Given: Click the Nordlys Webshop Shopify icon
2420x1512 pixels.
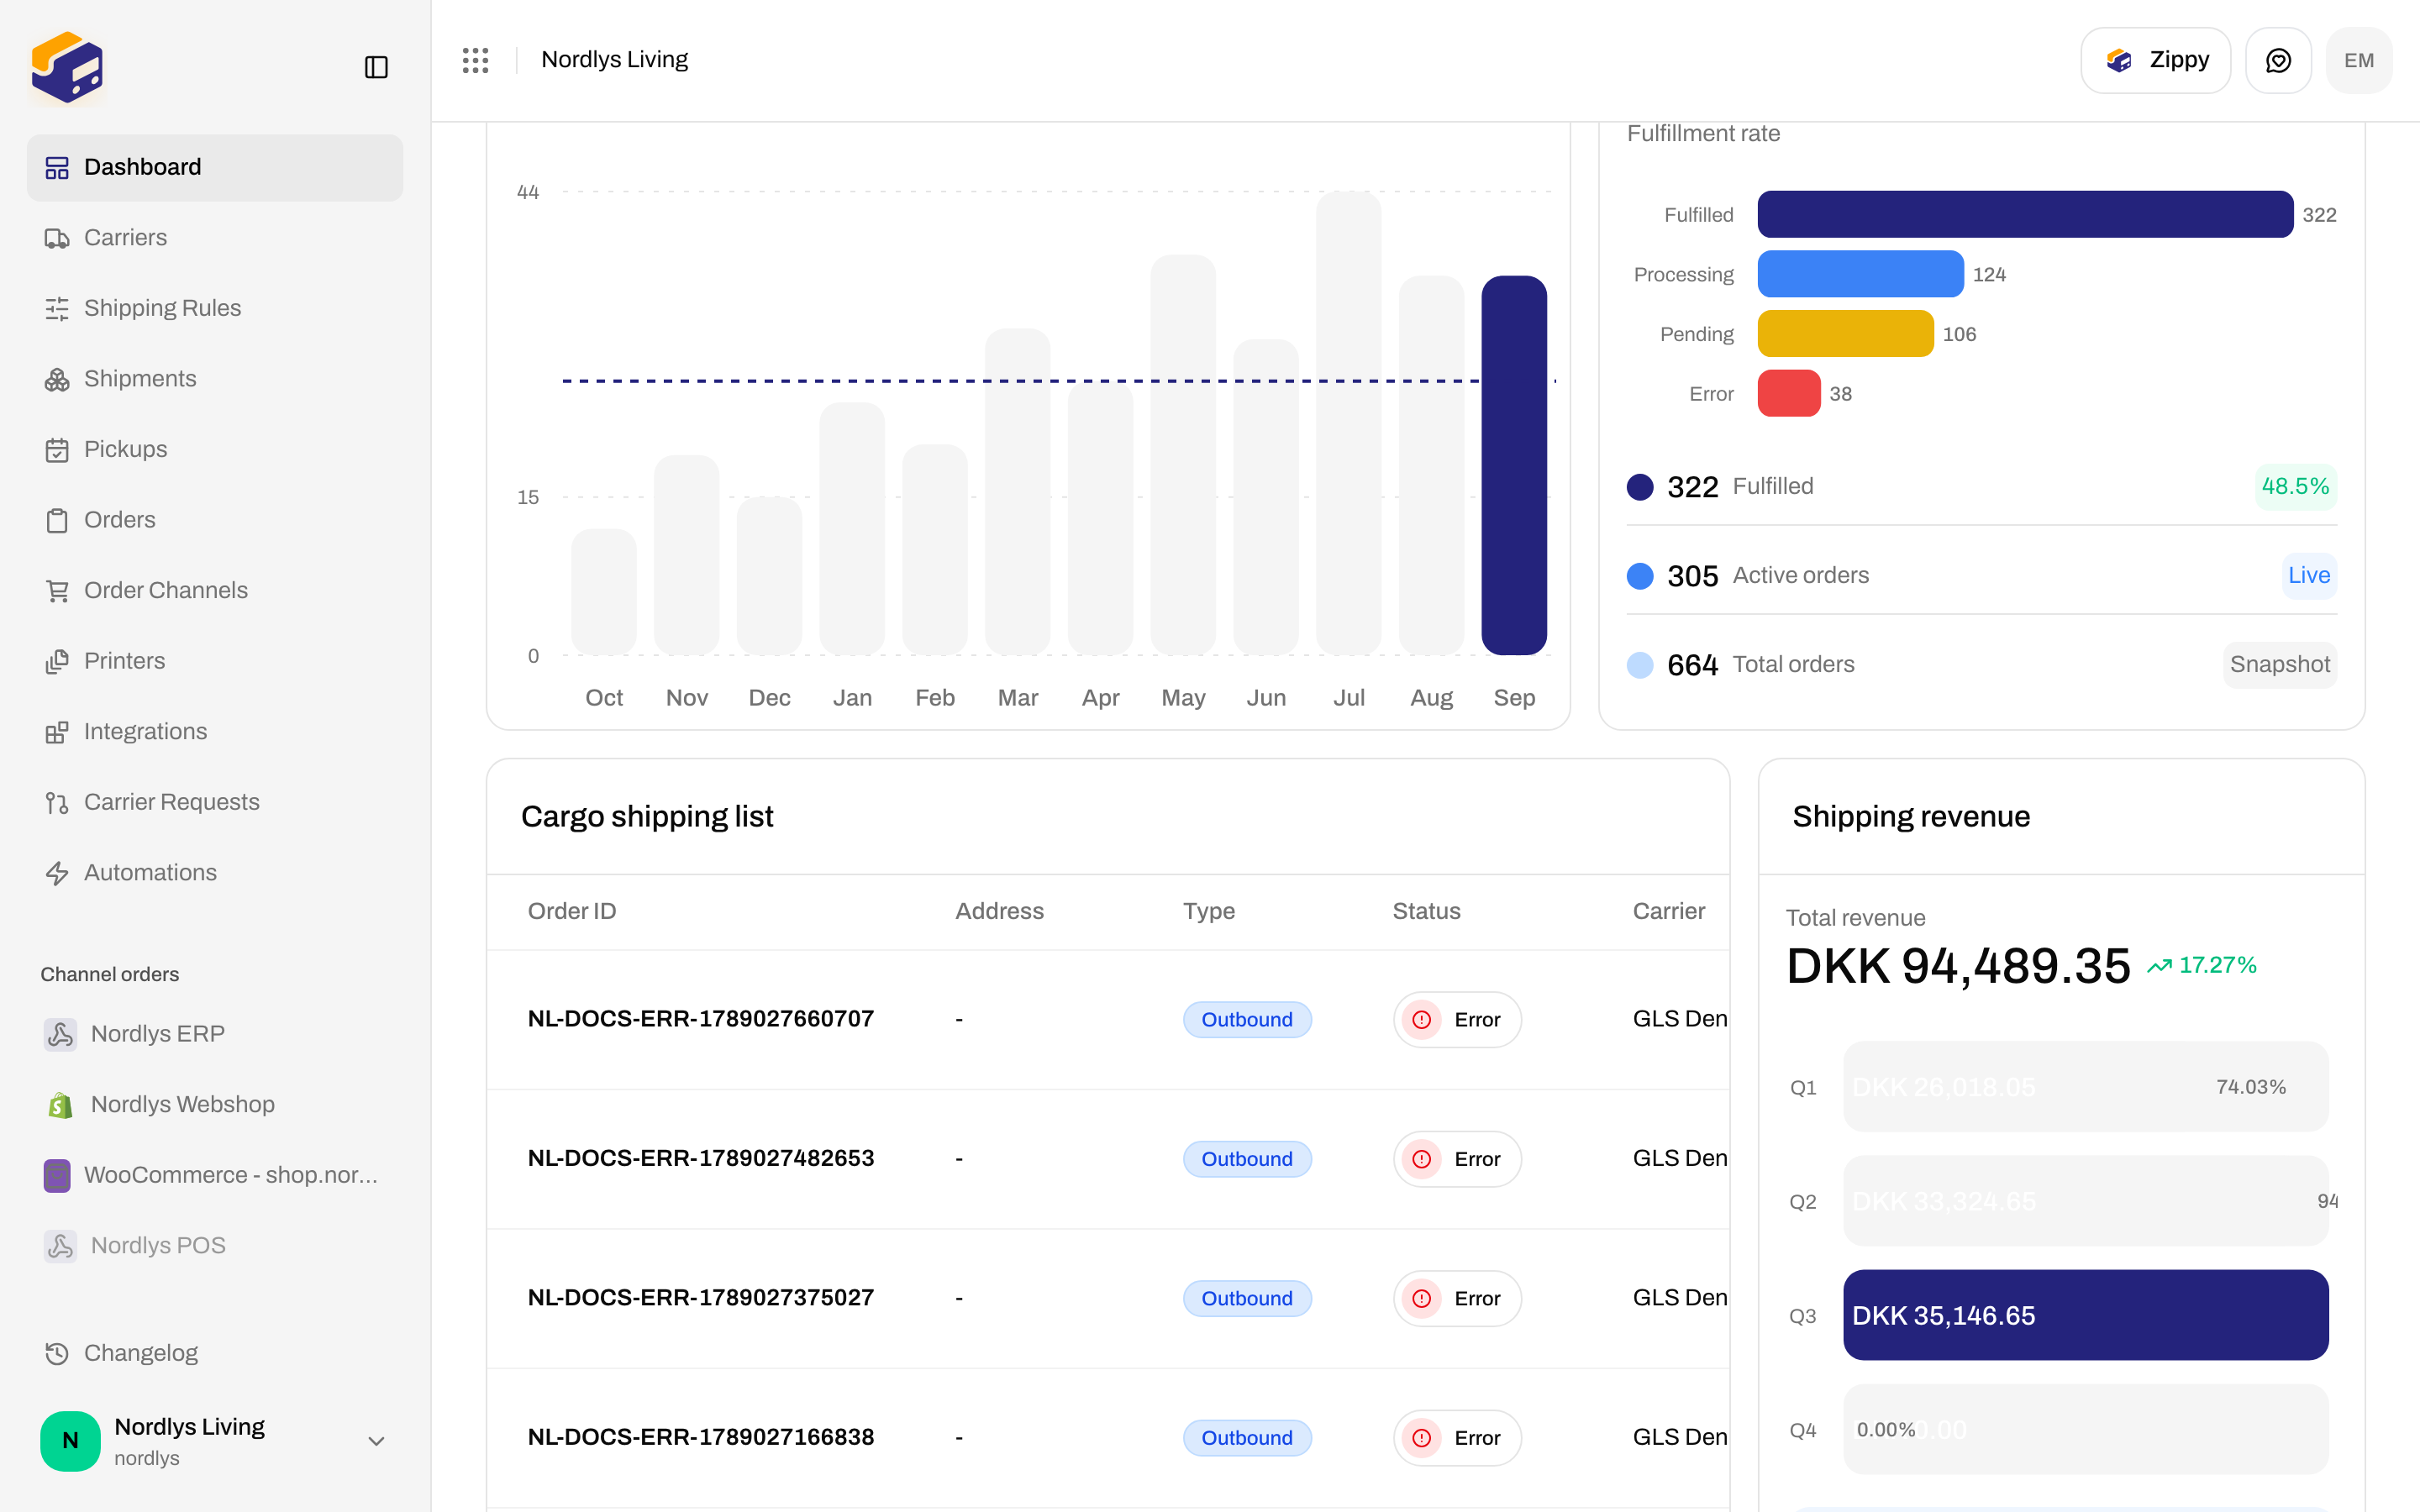Looking at the screenshot, I should pyautogui.click(x=60, y=1105).
